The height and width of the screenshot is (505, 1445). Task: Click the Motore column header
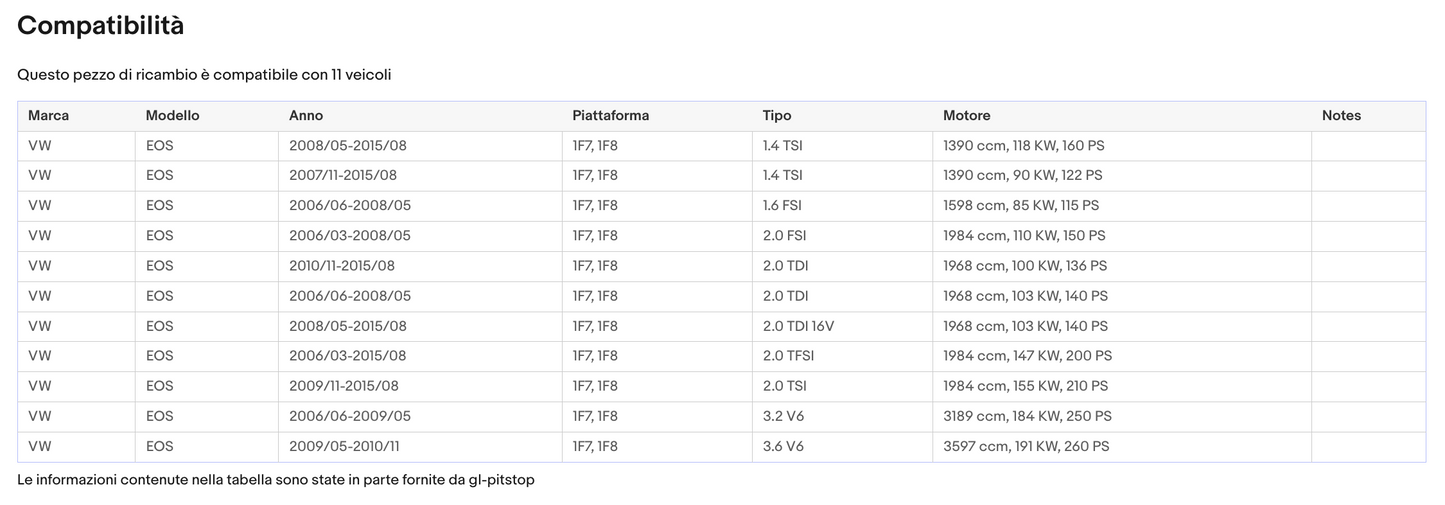(966, 116)
